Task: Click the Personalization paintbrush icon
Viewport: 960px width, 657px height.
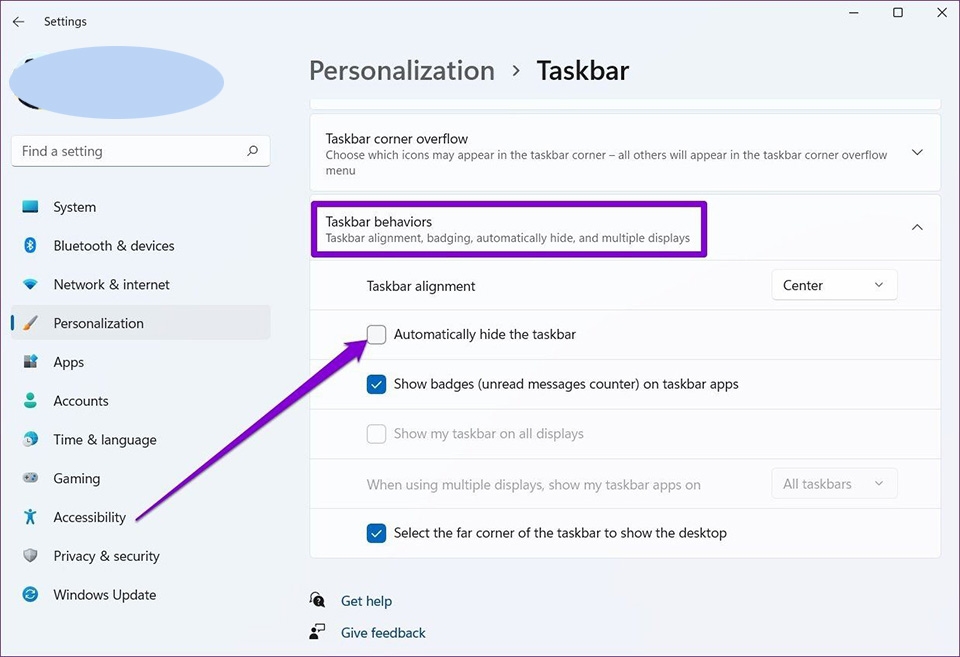Action: click(x=30, y=323)
